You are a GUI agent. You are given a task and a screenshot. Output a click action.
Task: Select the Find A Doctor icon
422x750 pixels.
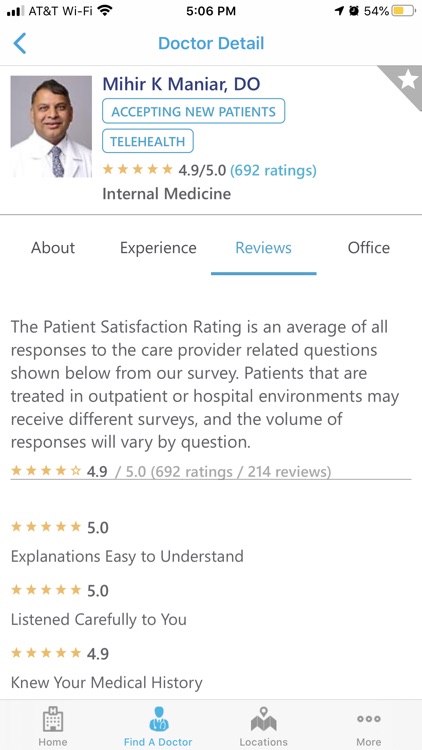point(158,719)
